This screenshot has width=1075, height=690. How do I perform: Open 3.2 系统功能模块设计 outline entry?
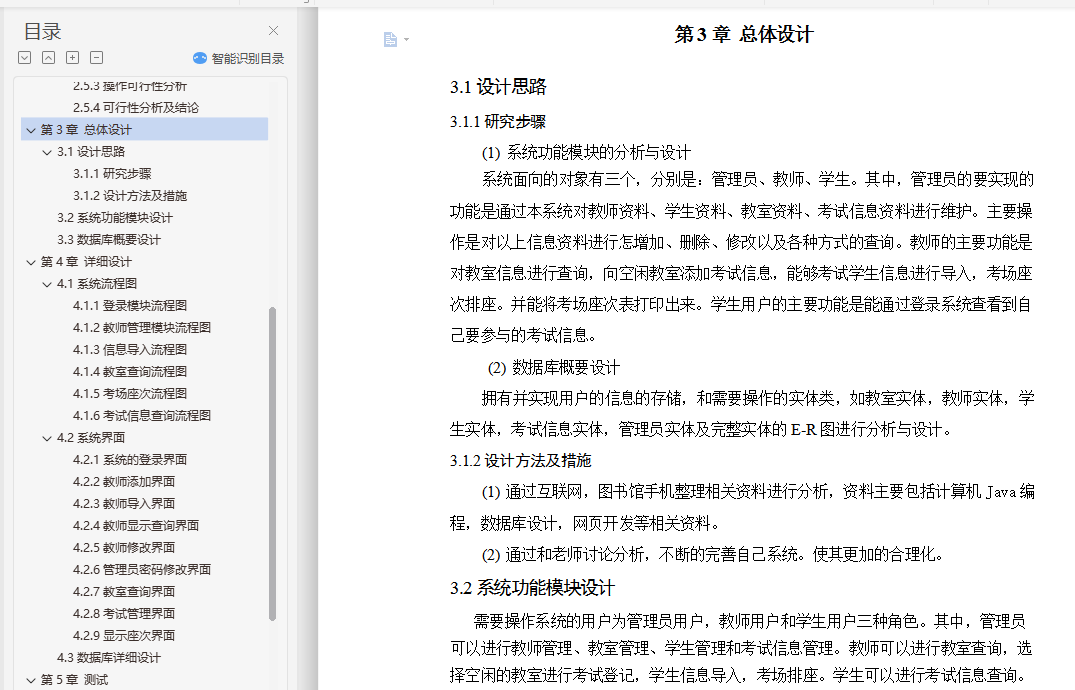click(x=114, y=217)
